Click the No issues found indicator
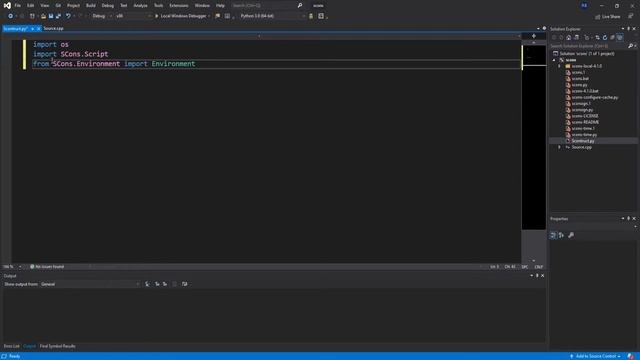Viewport: 640px width, 360px height. click(47, 267)
